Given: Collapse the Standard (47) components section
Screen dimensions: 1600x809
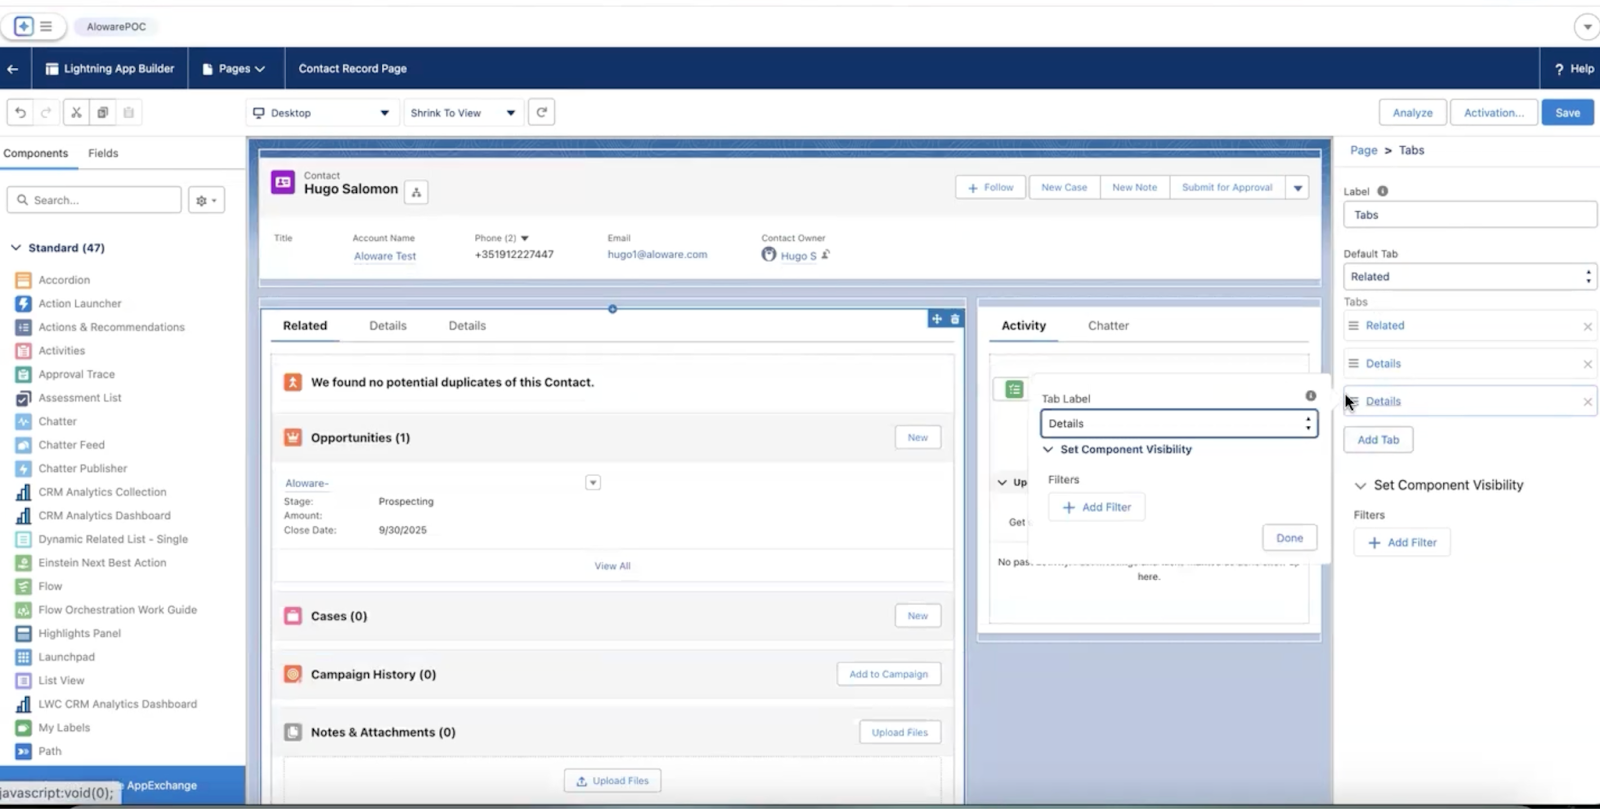Looking at the screenshot, I should pyautogui.click(x=16, y=247).
